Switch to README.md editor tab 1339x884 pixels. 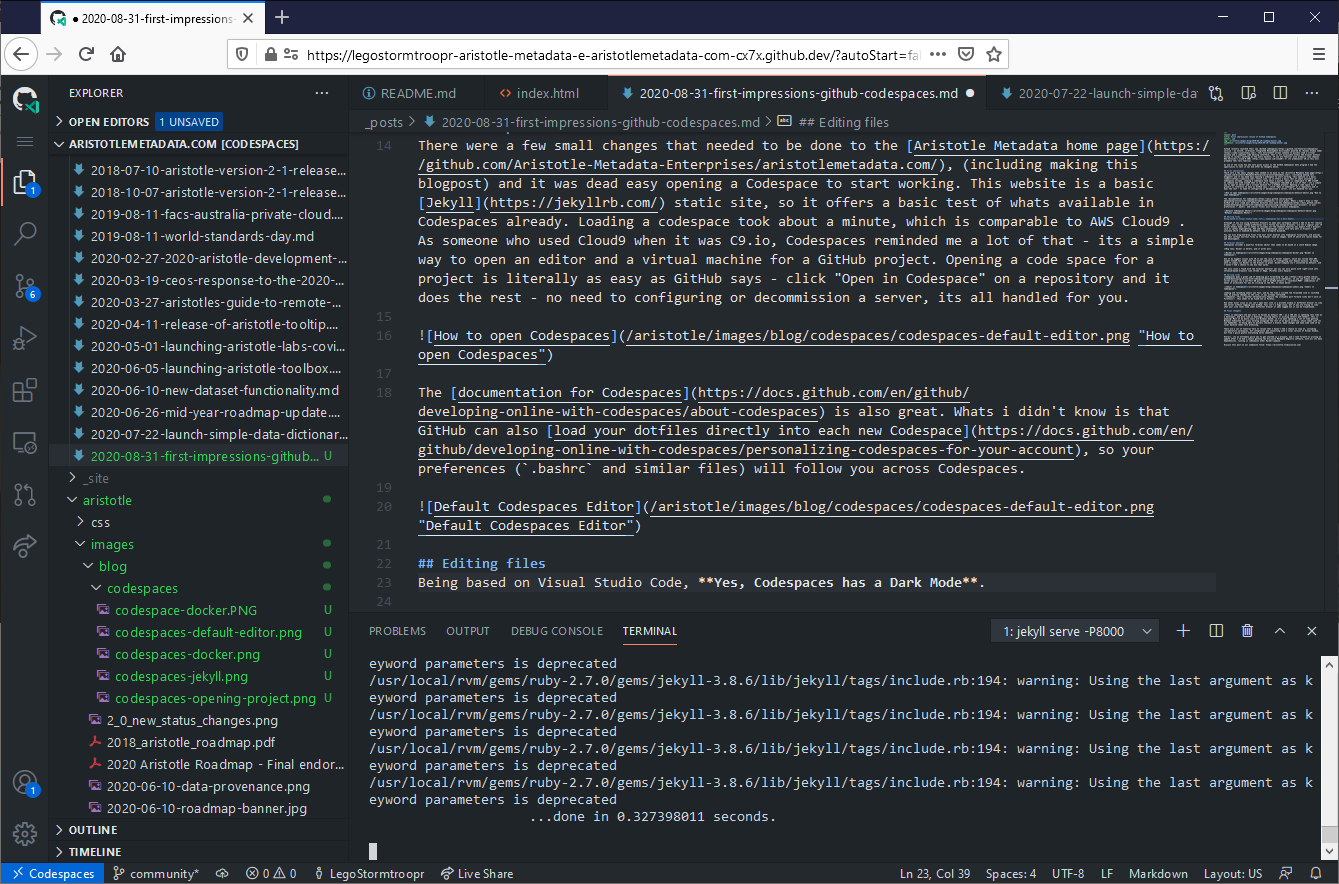pyautogui.click(x=417, y=93)
